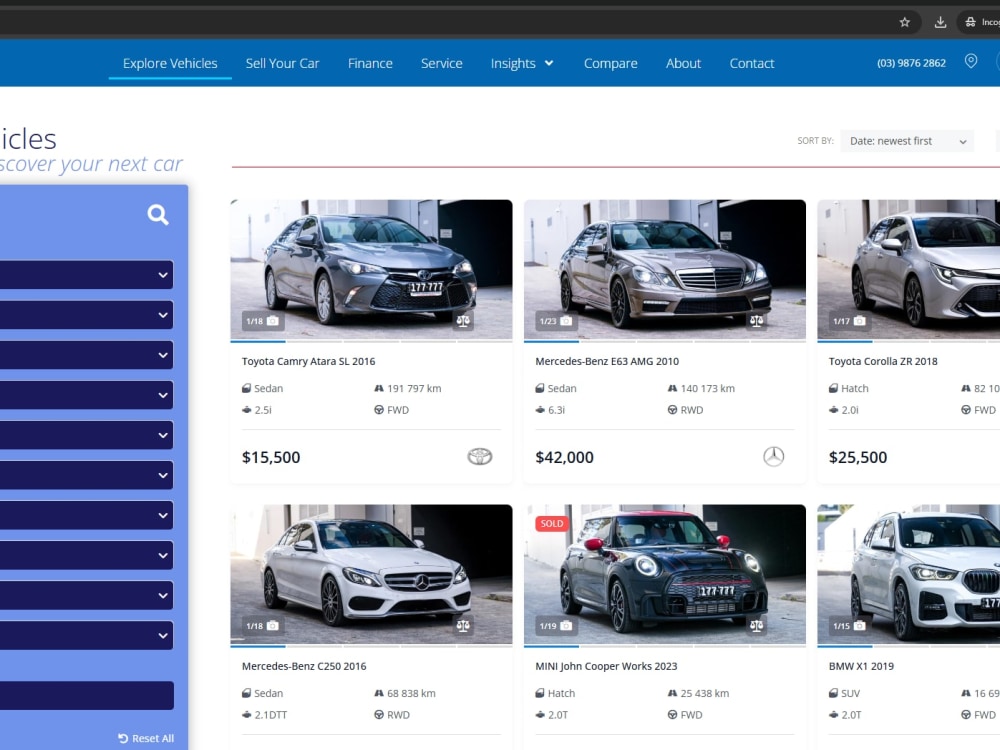Open photo counter 1/18 on Toyota Camry
Image resolution: width=1000 pixels, height=750 pixels.
(262, 321)
